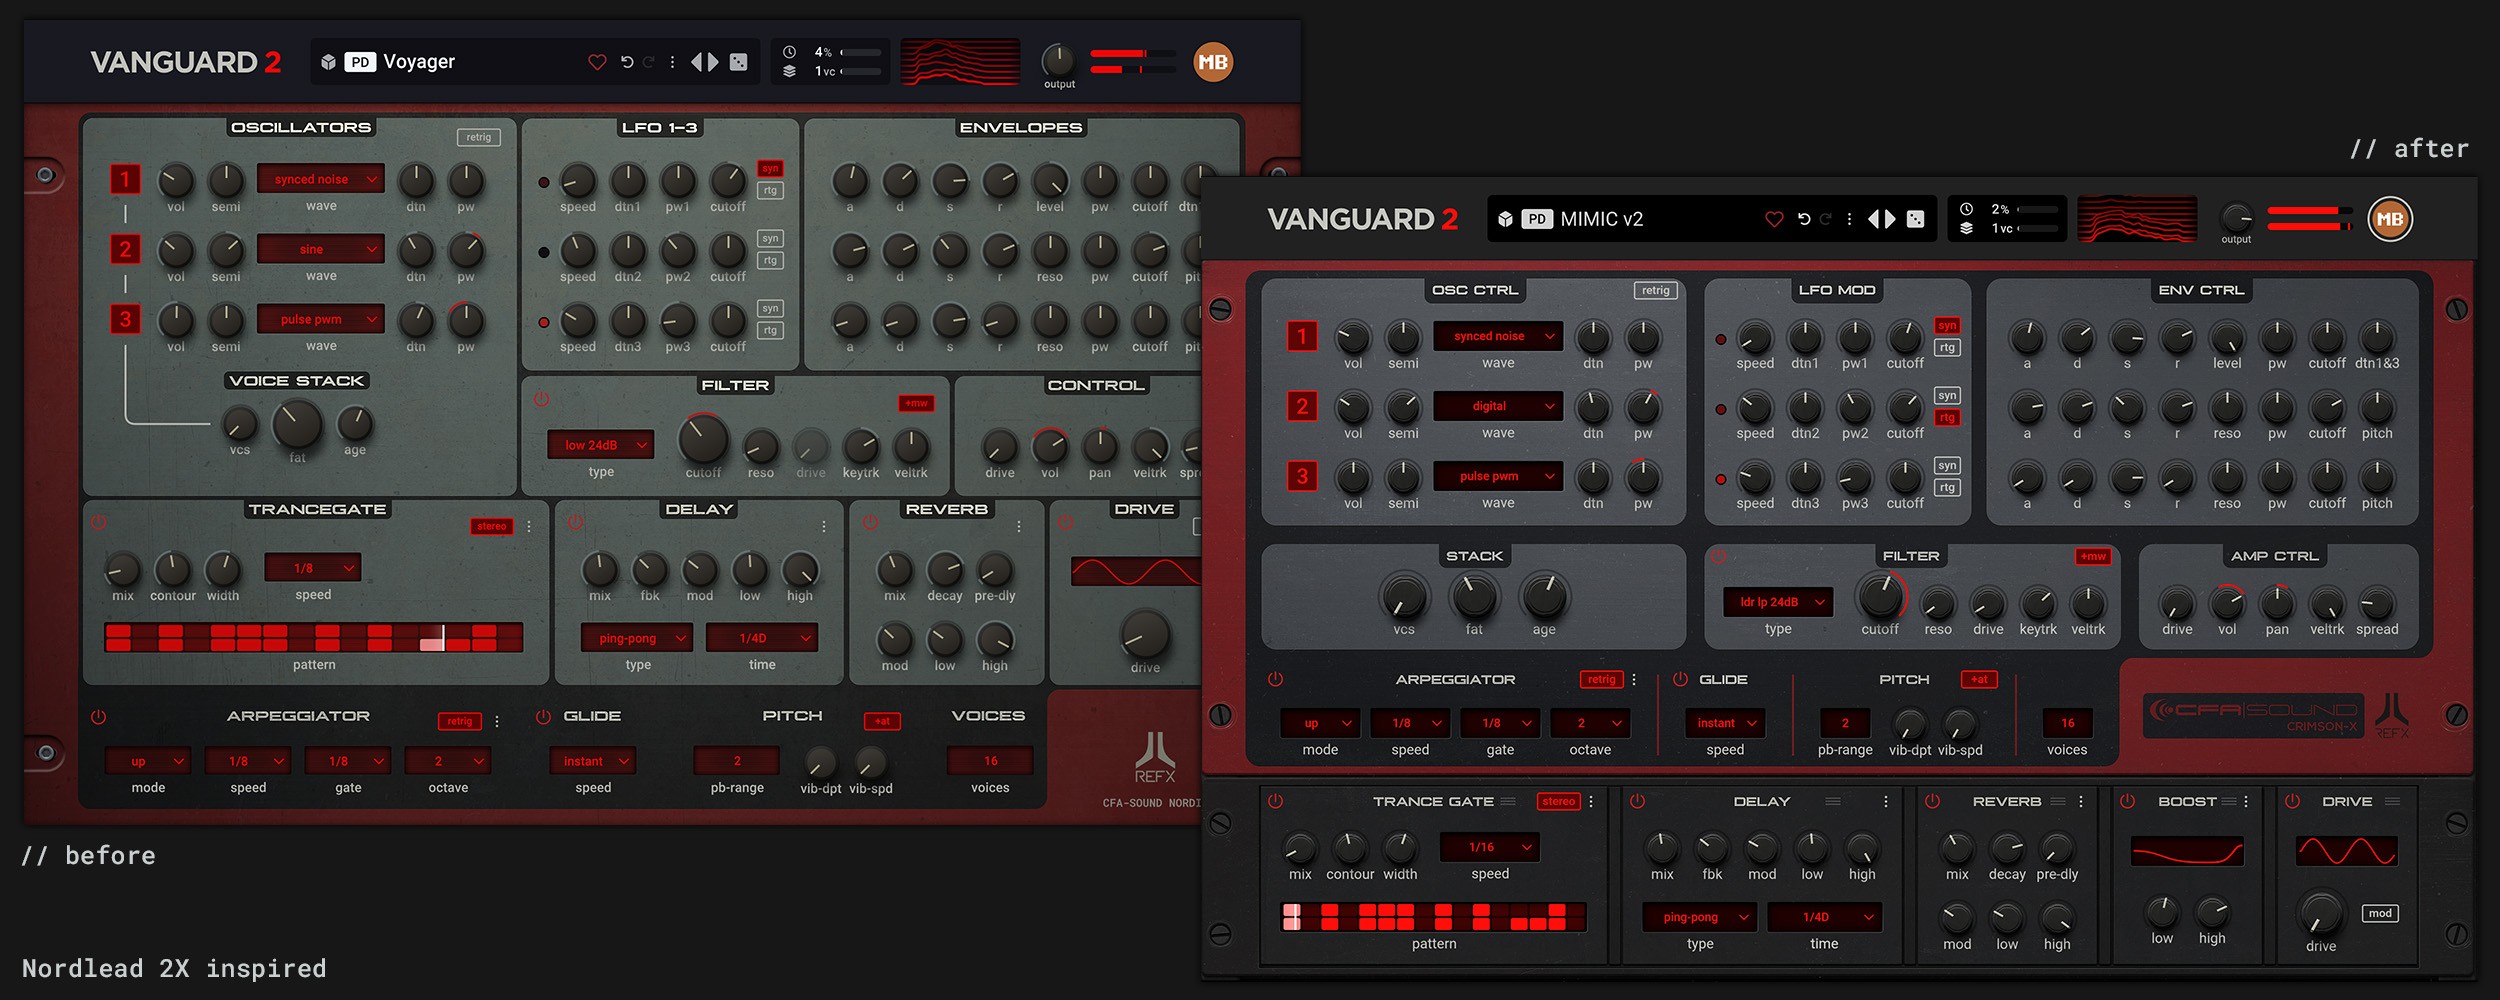Open the cube icon beside the MIMIC v2 preset
The image size is (2500, 1000).
(1505, 219)
